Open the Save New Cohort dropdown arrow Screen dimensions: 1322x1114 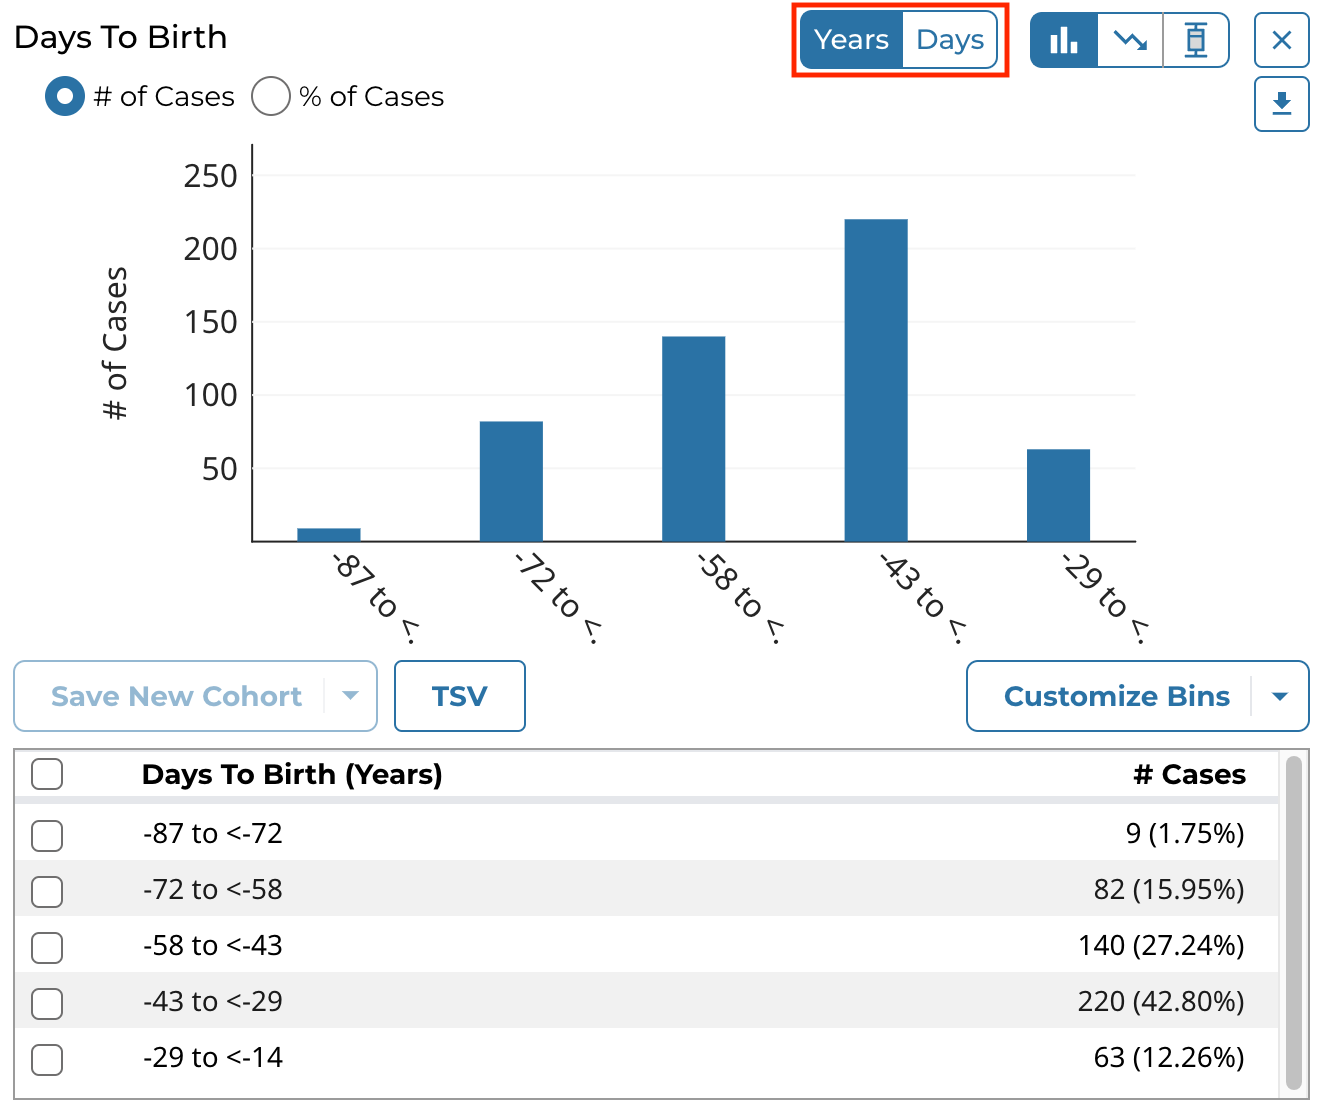[350, 696]
